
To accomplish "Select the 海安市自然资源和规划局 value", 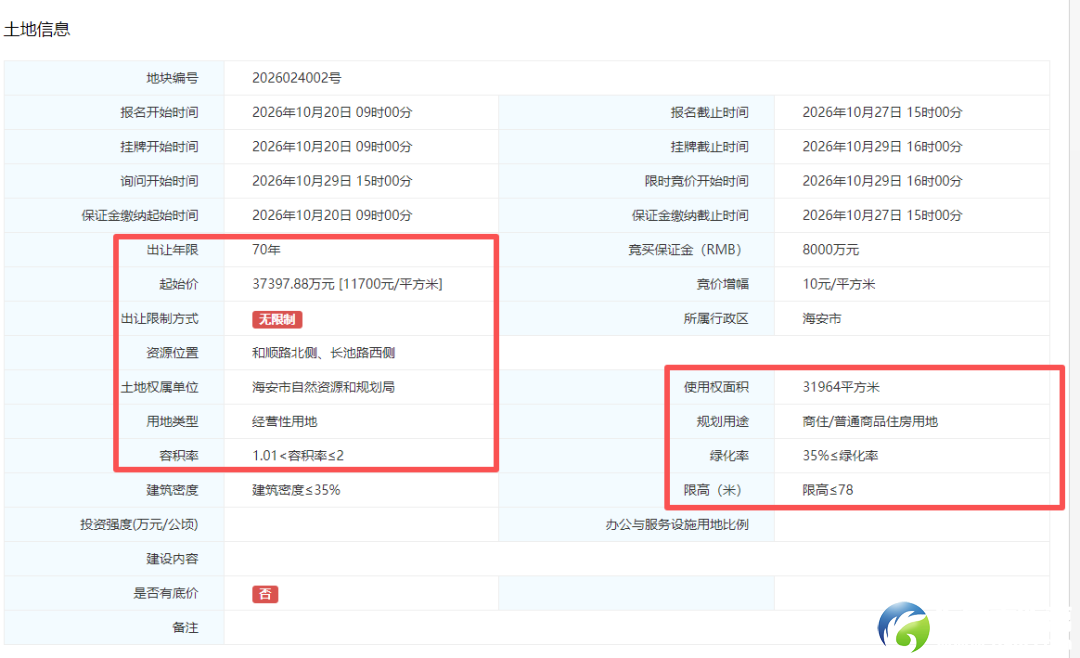I will click(x=324, y=387).
